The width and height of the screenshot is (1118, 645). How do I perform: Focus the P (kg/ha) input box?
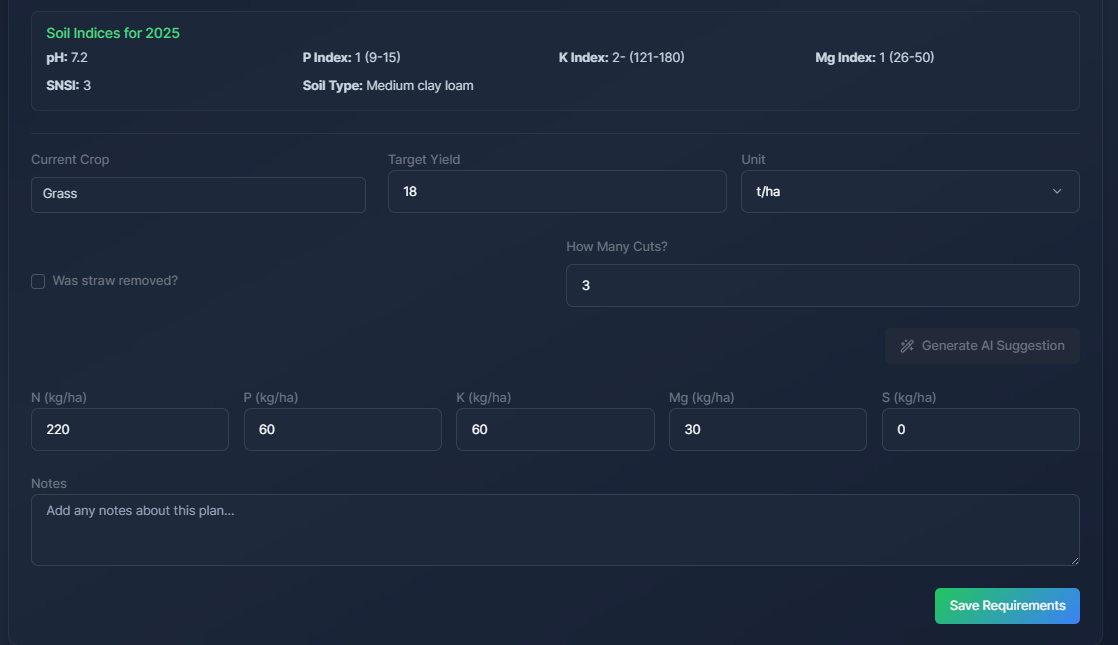point(342,430)
